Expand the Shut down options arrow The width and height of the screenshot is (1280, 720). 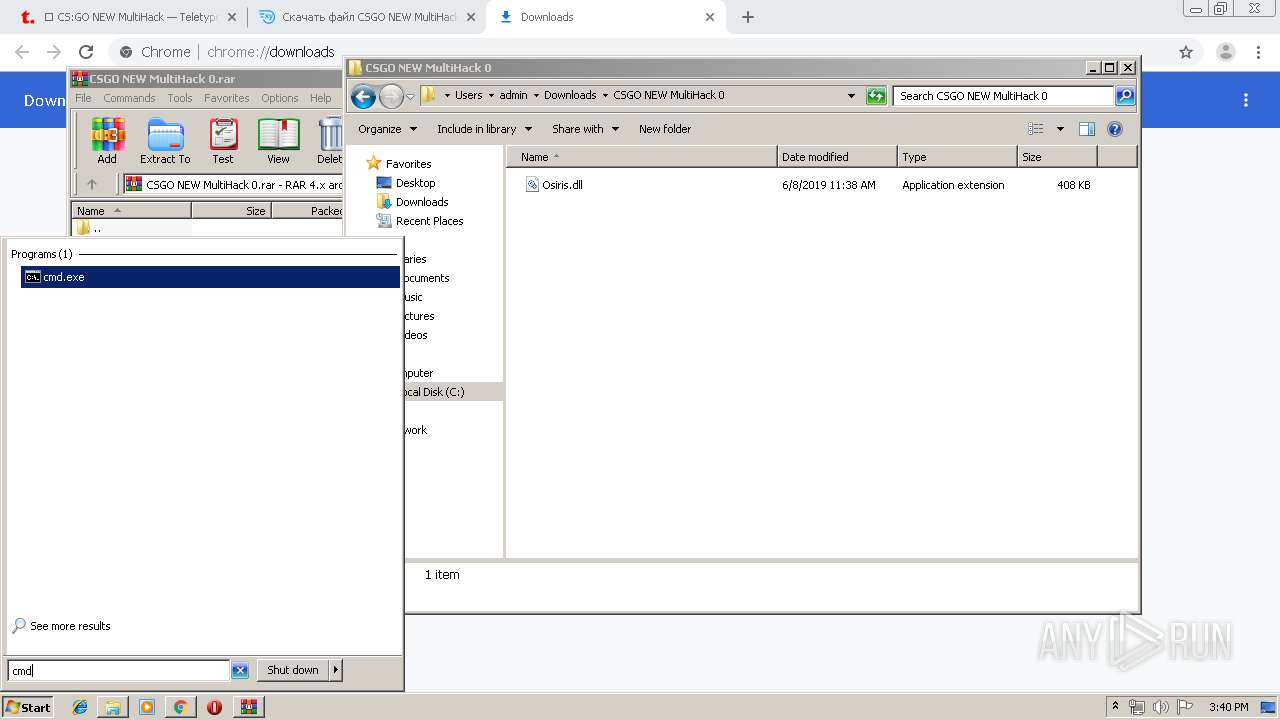click(335, 670)
